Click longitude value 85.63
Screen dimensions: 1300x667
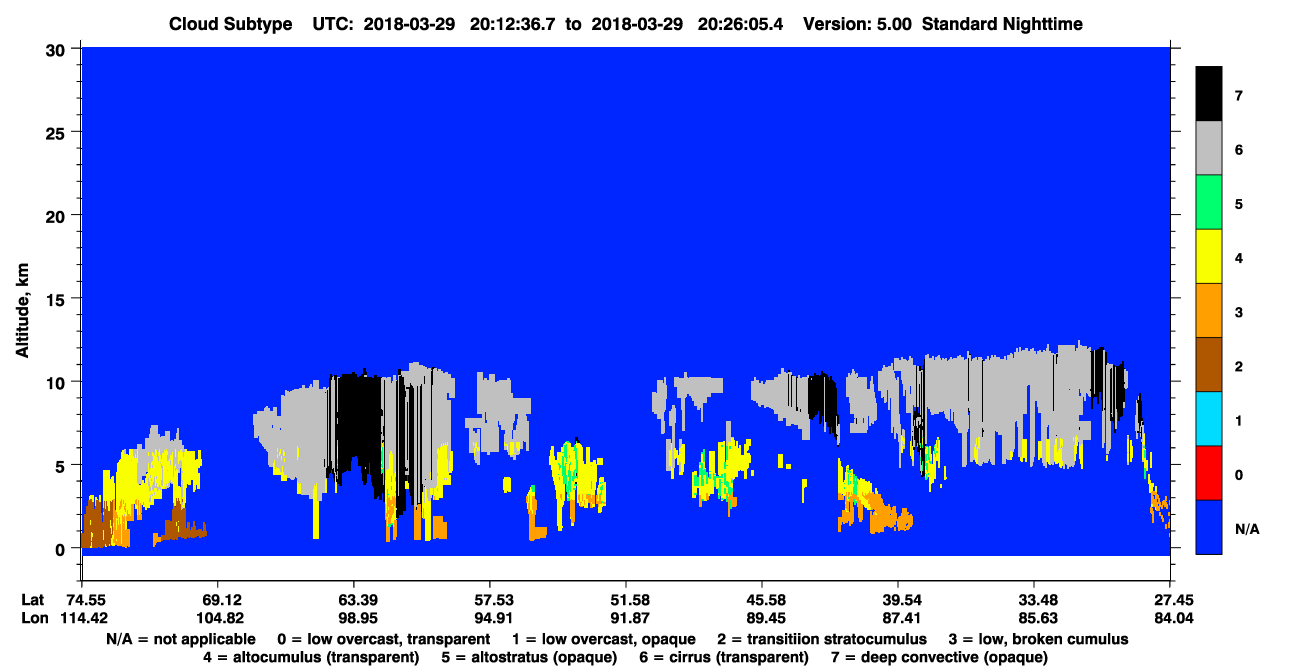(1034, 618)
